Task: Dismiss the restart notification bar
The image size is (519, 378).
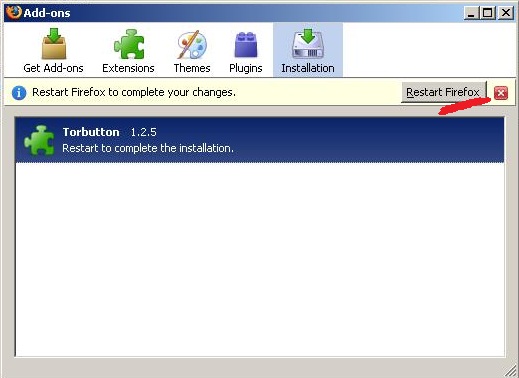Action: tap(501, 93)
